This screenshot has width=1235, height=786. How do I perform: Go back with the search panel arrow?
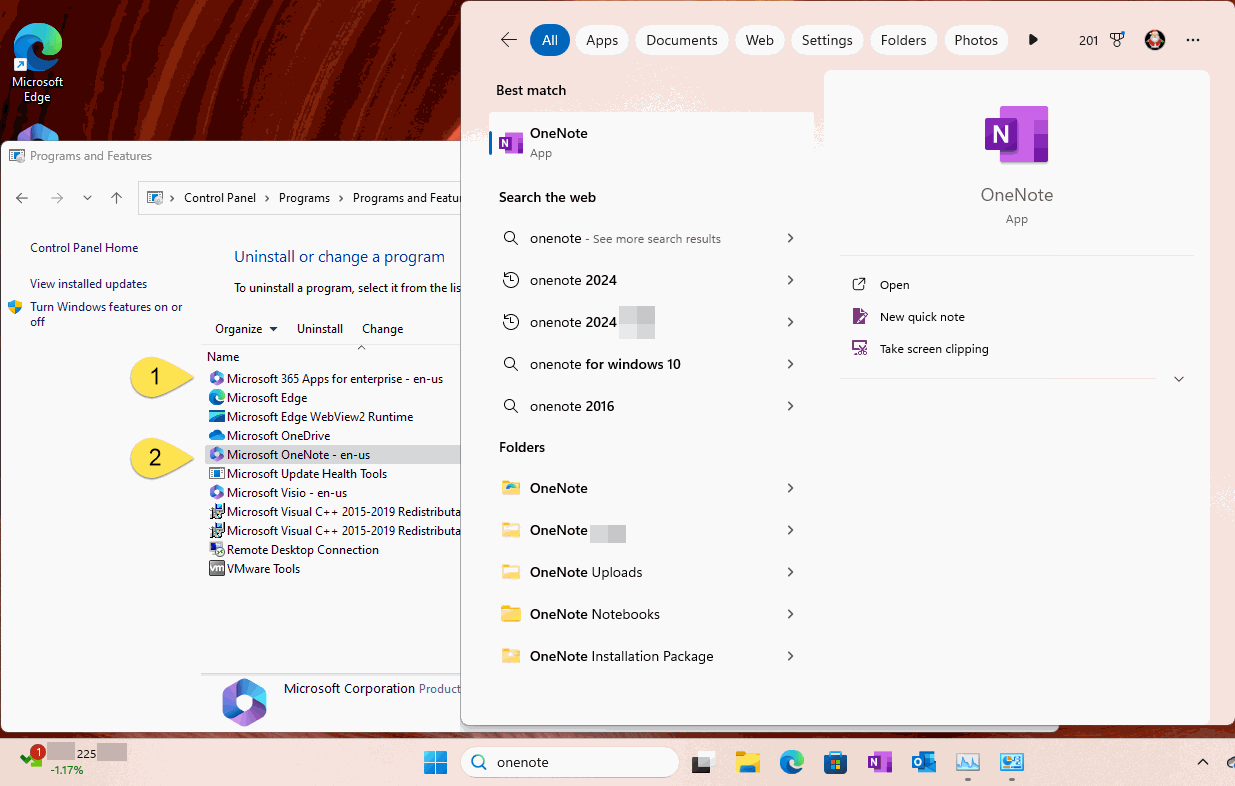click(x=509, y=40)
